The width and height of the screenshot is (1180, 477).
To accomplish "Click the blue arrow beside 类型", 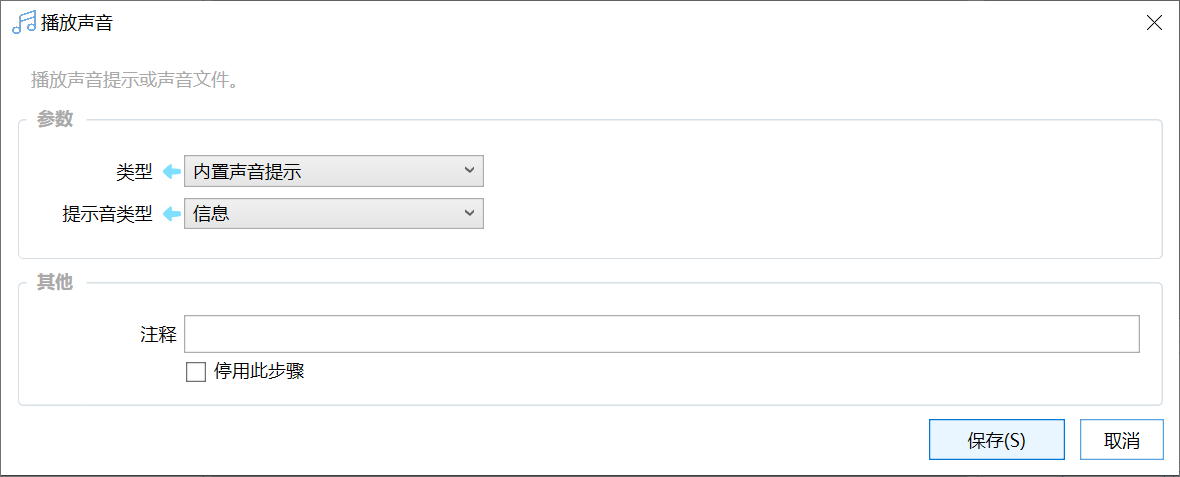I will coord(171,172).
